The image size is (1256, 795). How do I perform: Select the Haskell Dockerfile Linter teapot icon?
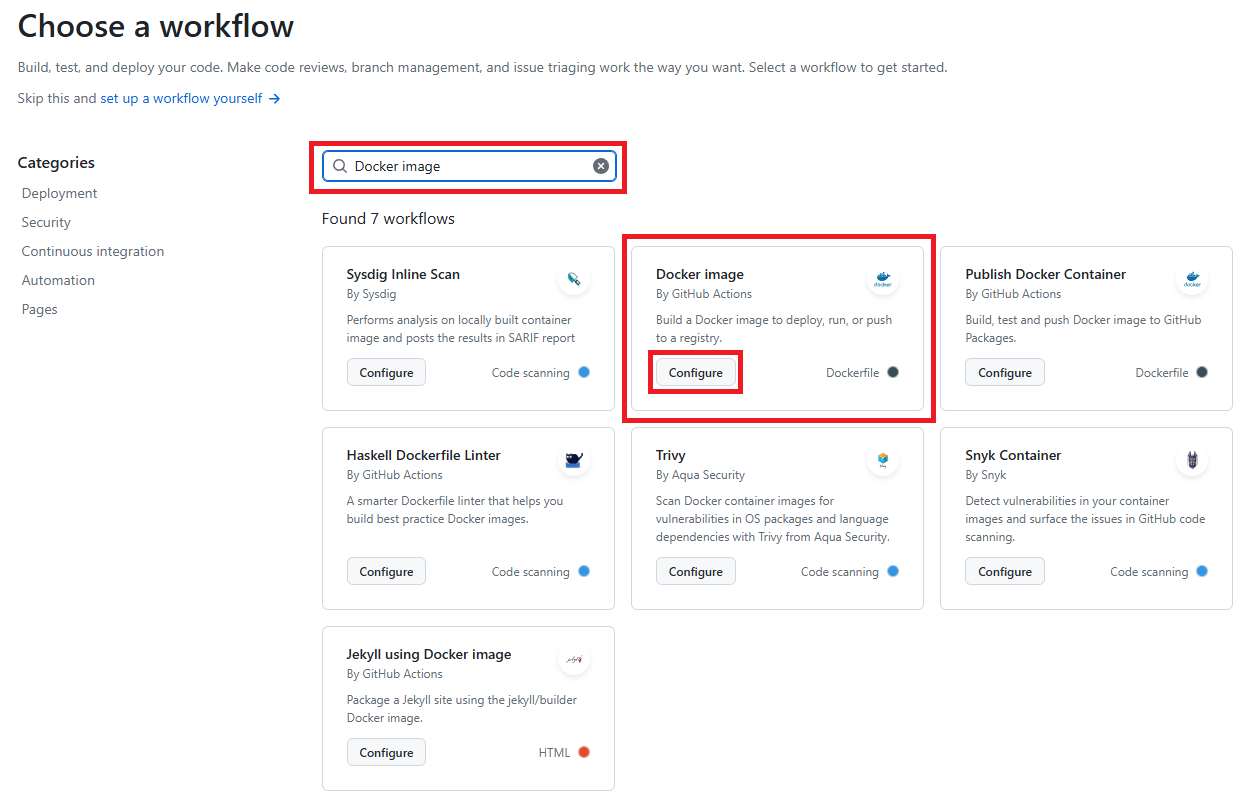573,461
